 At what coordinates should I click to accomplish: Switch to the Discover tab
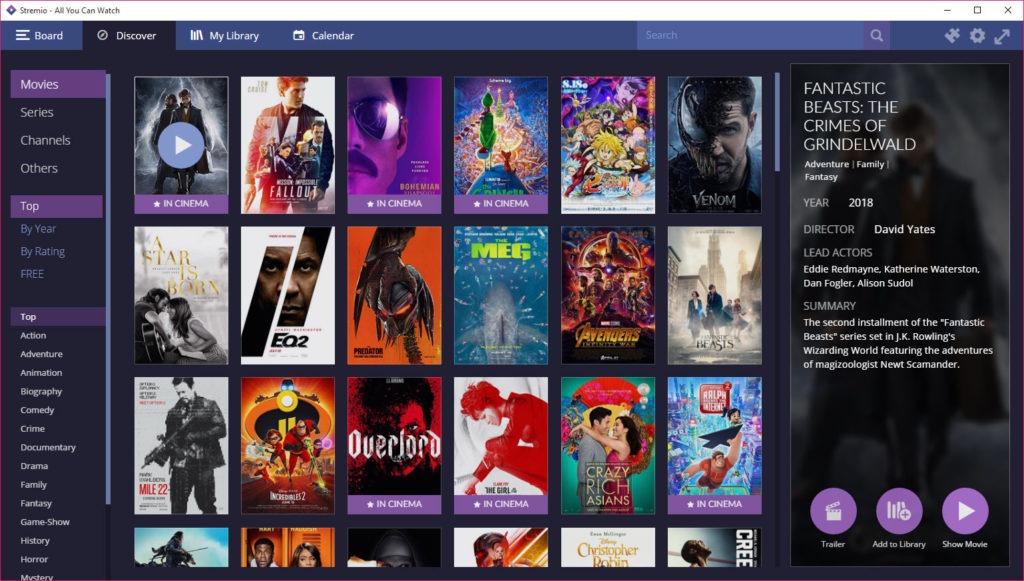[x=129, y=35]
